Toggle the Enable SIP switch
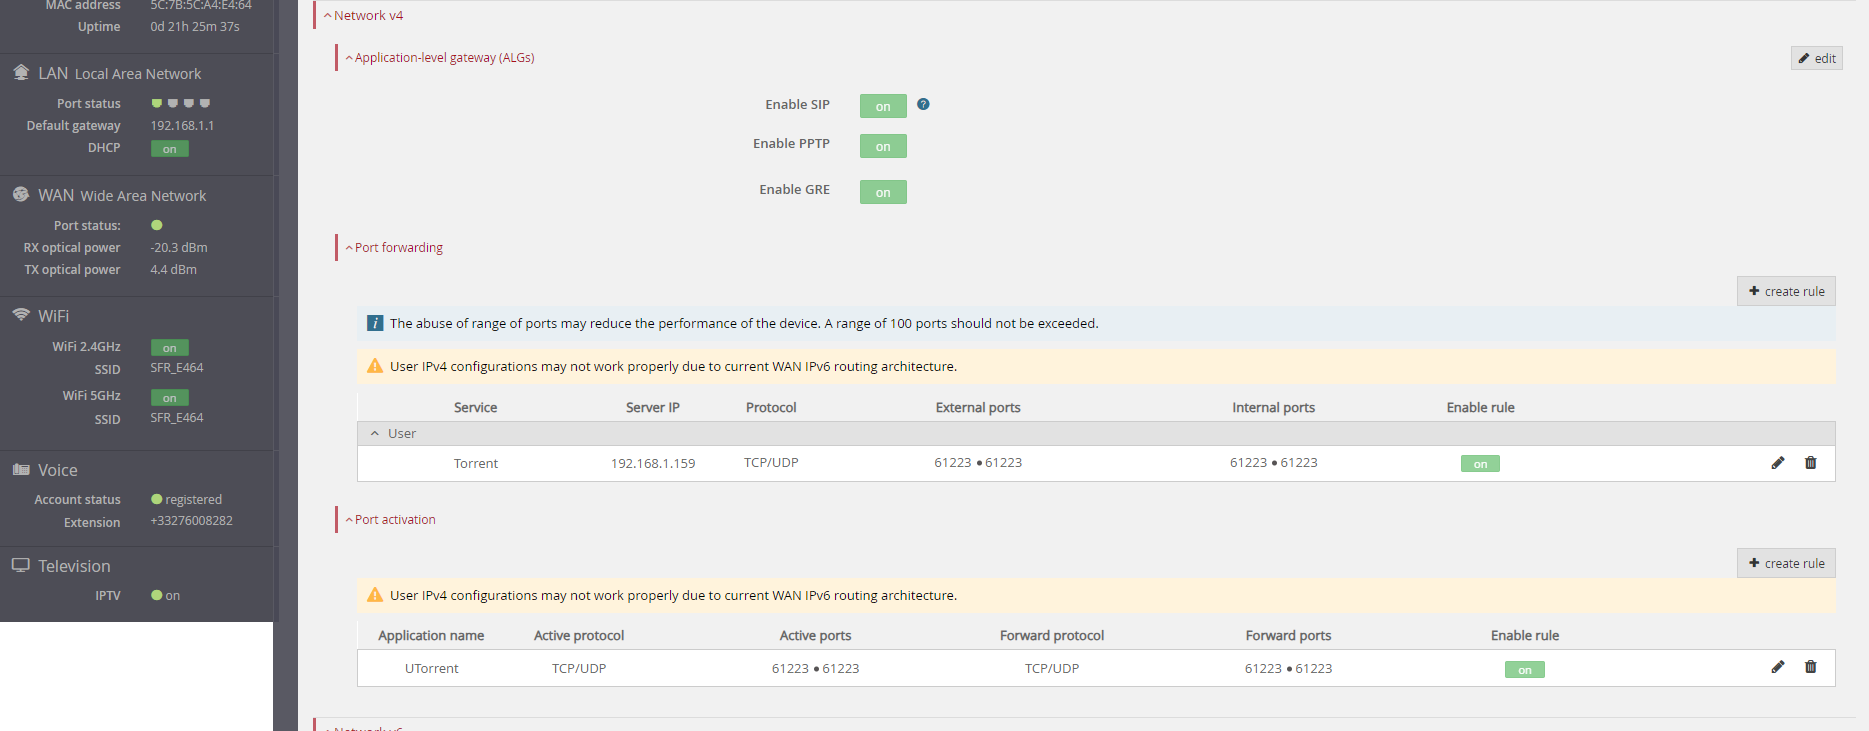 [x=882, y=106]
